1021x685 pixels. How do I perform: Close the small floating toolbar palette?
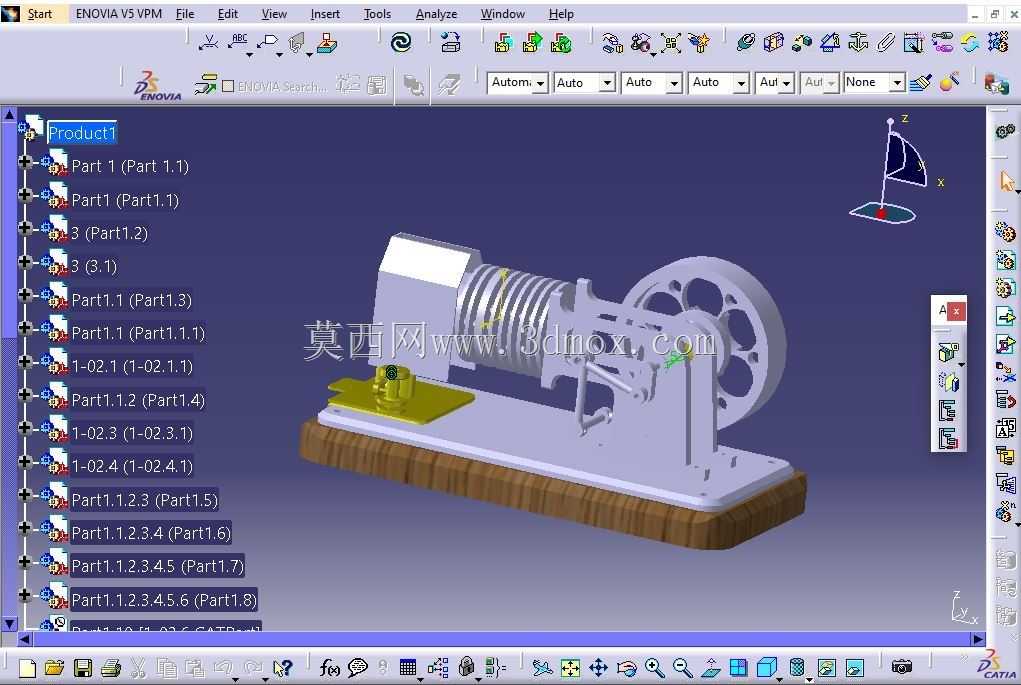[956, 311]
